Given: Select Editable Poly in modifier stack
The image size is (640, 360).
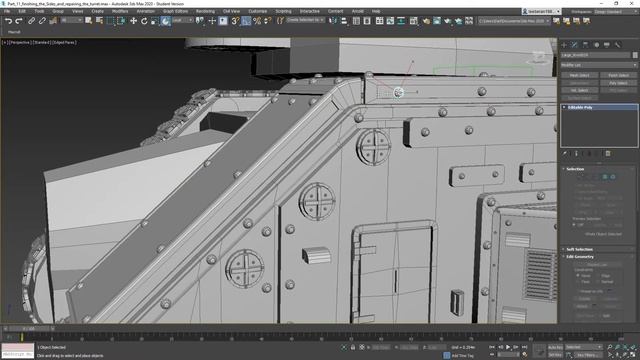Looking at the screenshot, I should coord(599,107).
